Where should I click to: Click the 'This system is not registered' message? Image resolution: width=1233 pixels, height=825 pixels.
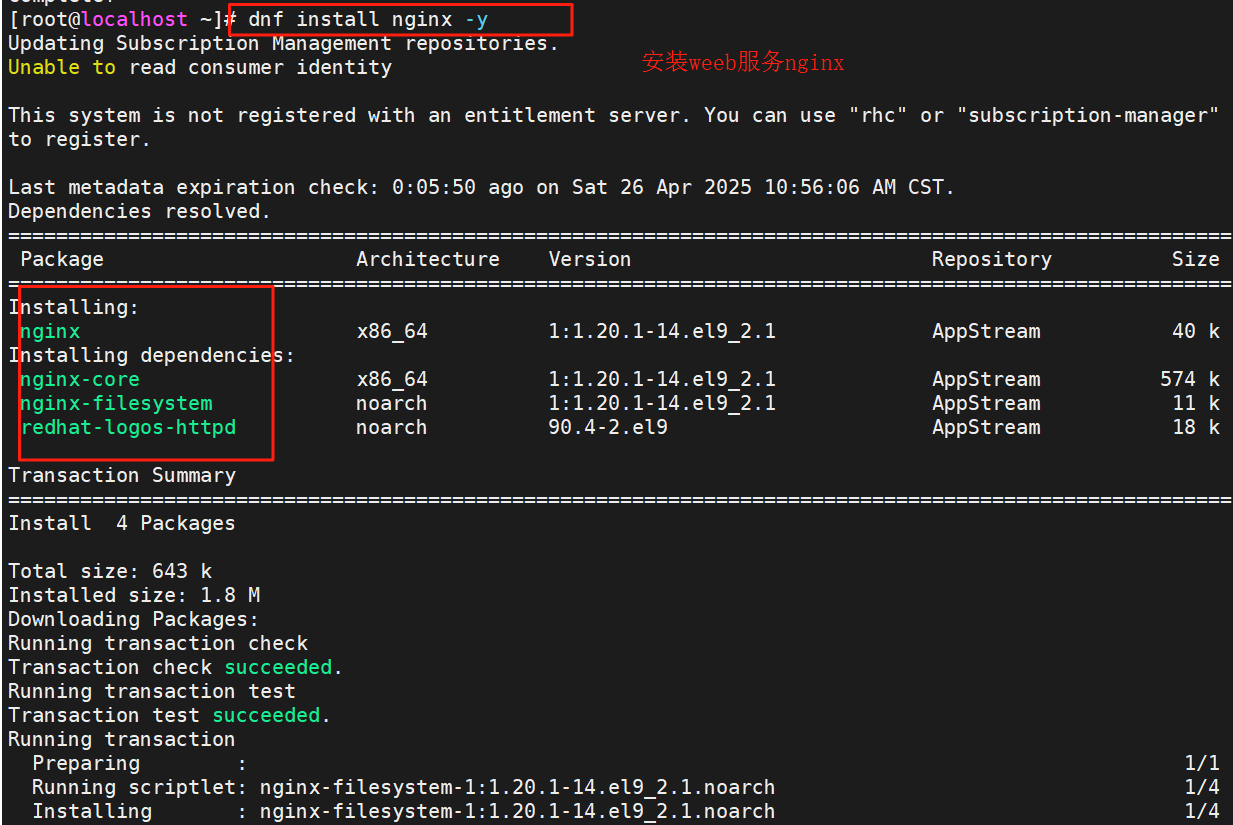(614, 127)
